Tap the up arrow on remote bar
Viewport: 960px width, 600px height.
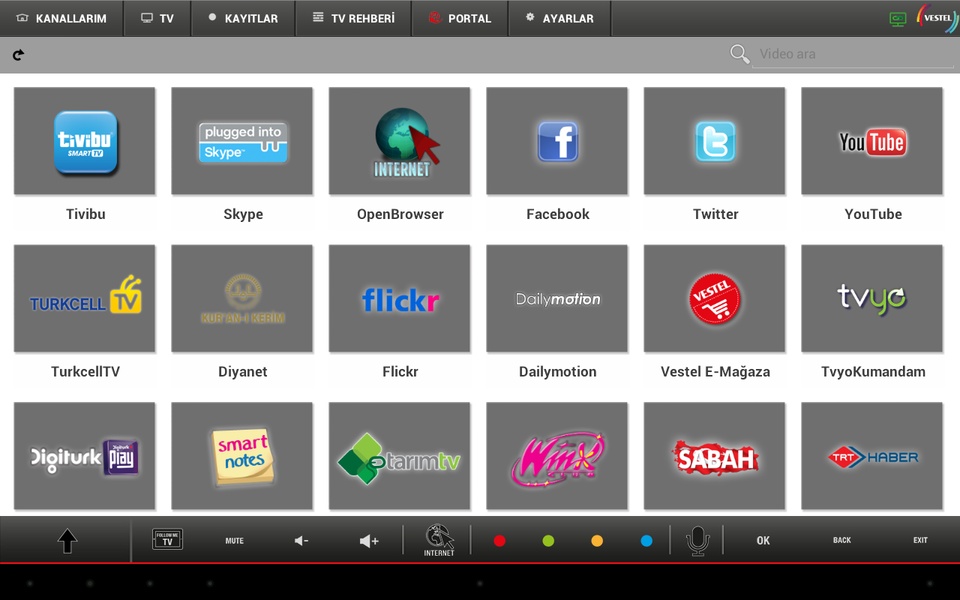(x=67, y=541)
